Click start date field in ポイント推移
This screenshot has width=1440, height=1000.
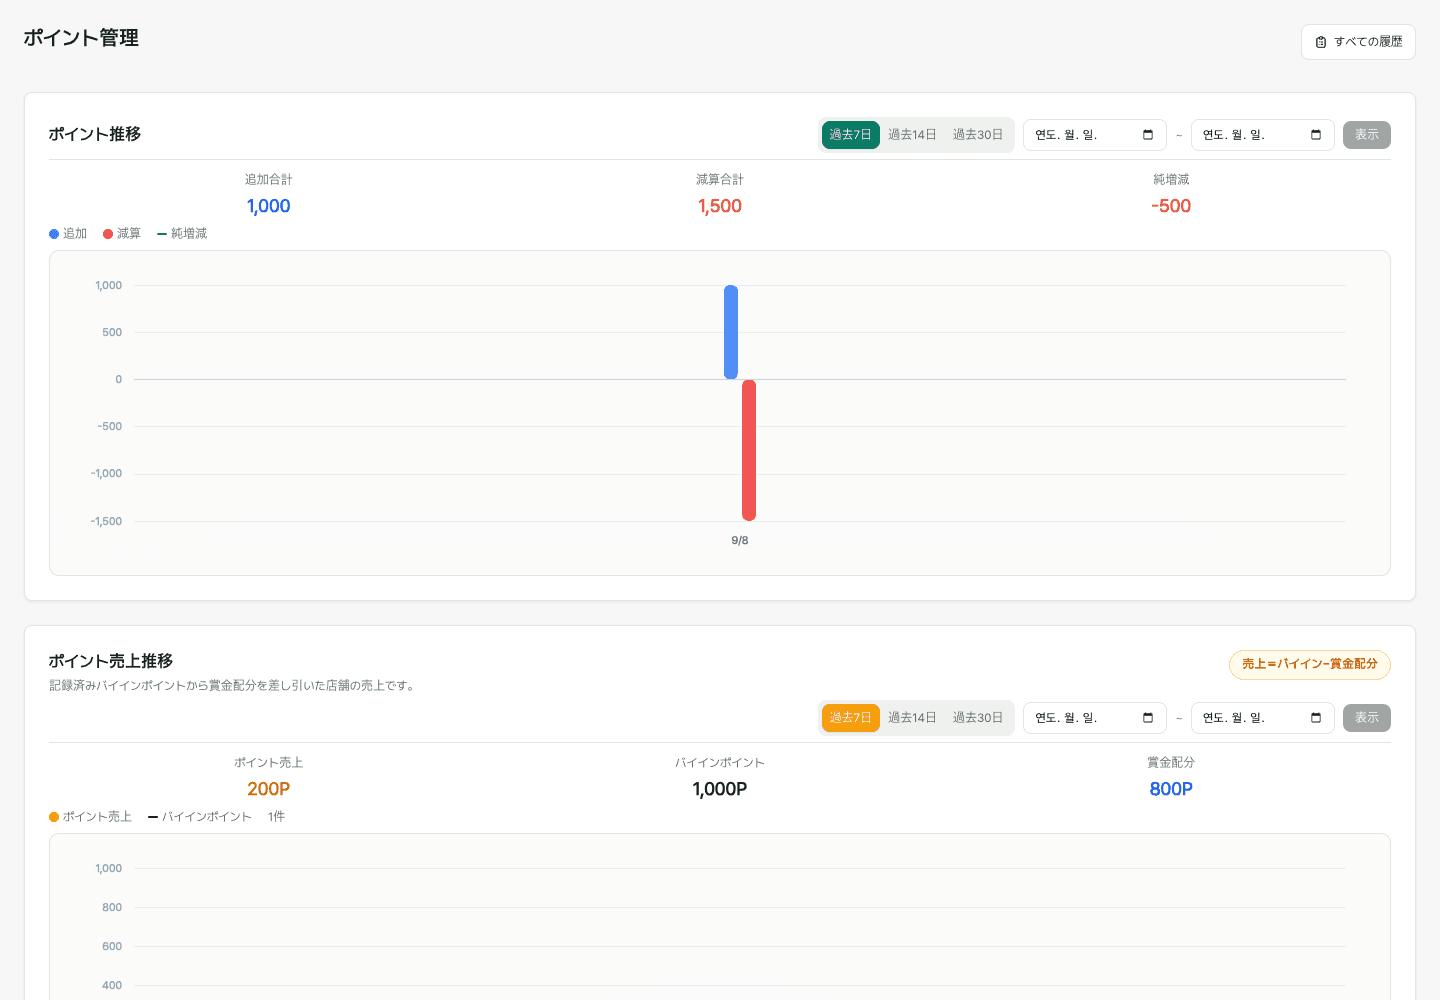click(x=1094, y=135)
